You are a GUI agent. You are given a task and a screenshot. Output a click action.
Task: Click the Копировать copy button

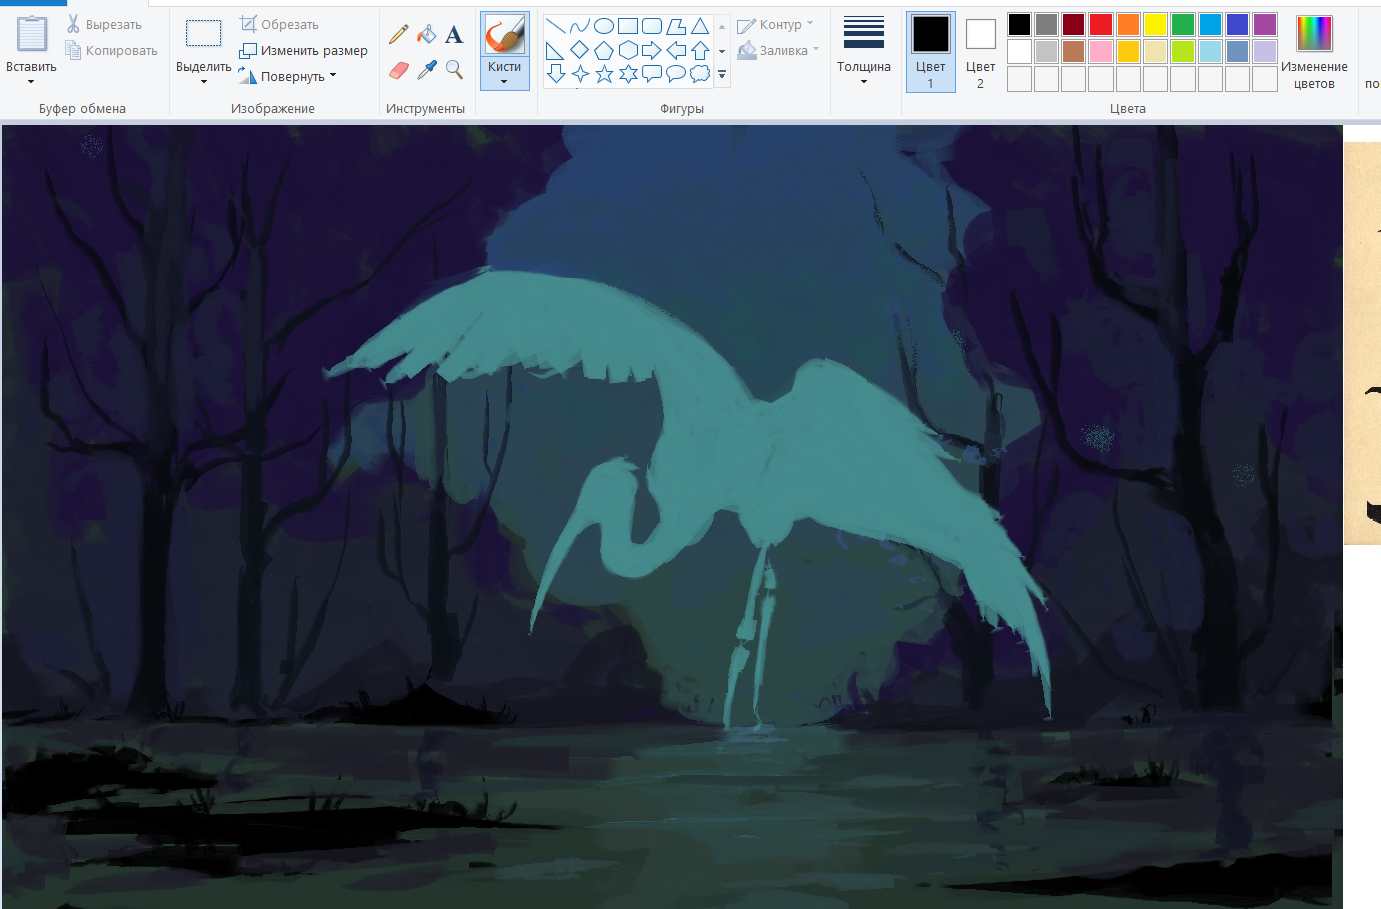coord(111,50)
